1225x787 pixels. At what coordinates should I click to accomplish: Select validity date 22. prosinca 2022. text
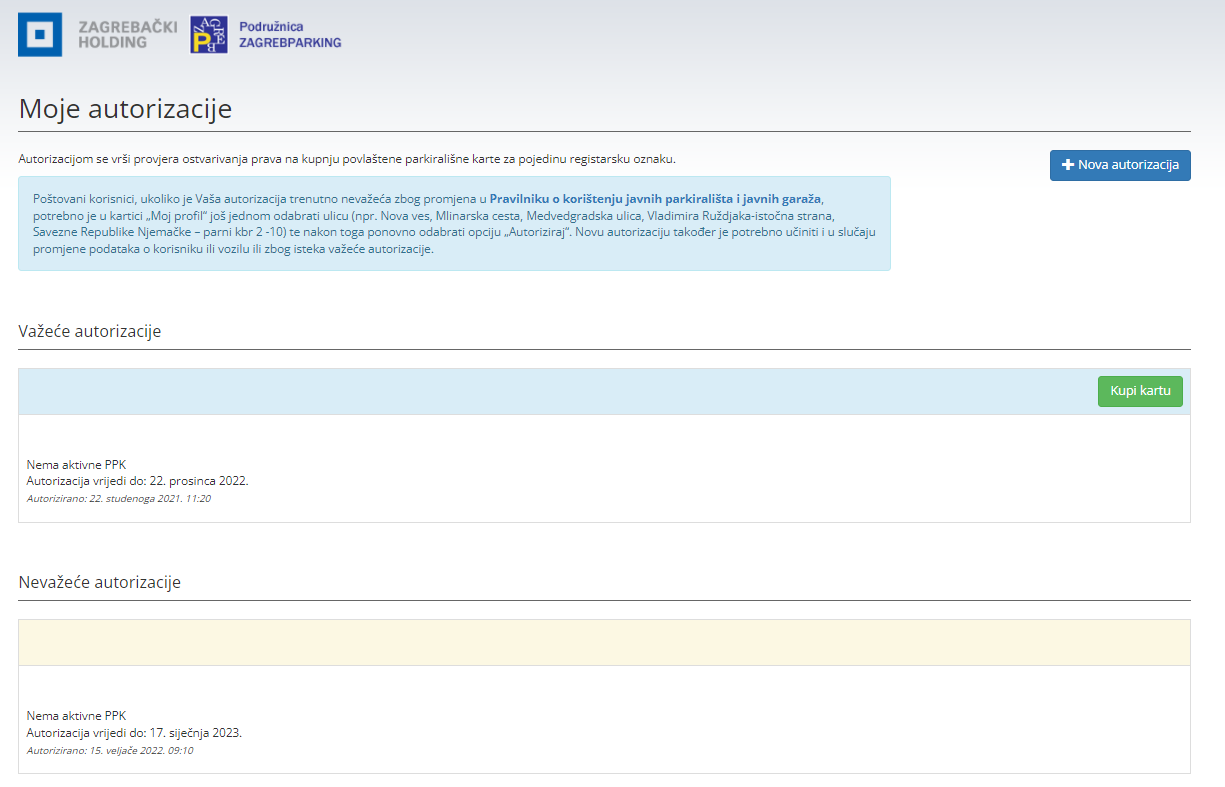198,481
